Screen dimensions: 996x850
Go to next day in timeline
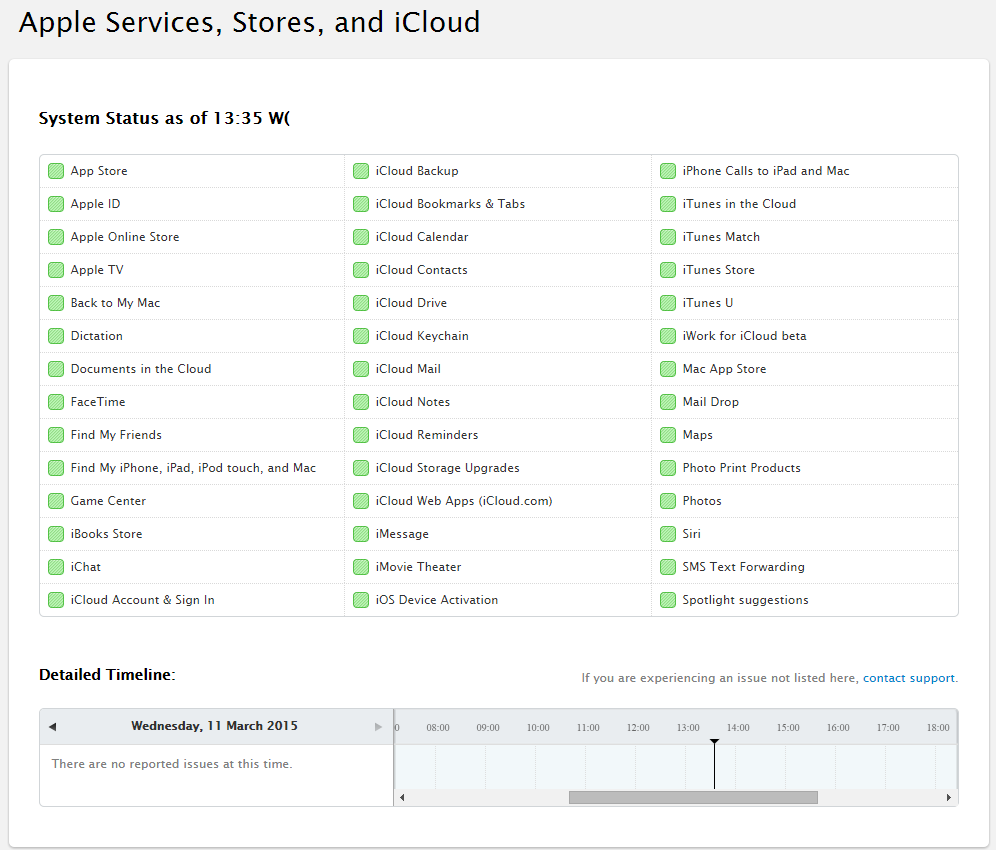(379, 727)
